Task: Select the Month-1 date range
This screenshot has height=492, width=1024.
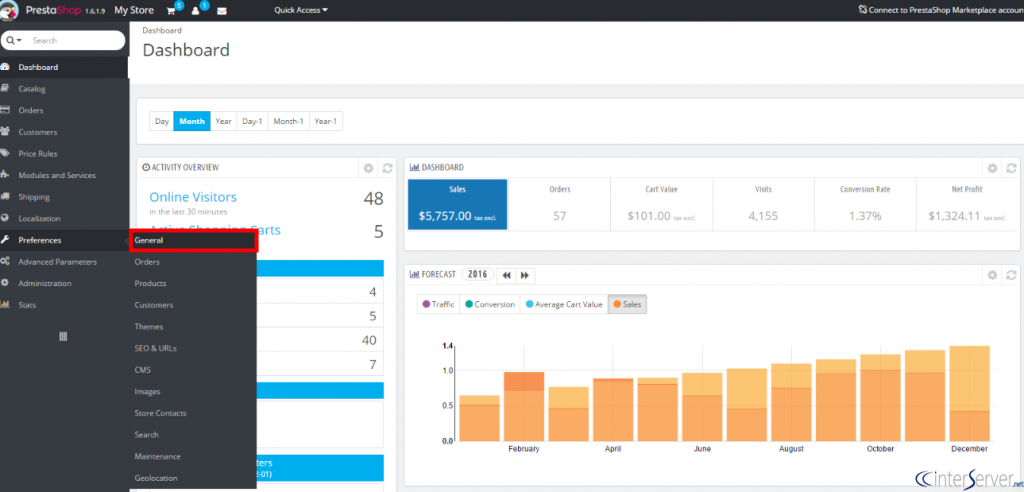Action: point(288,122)
